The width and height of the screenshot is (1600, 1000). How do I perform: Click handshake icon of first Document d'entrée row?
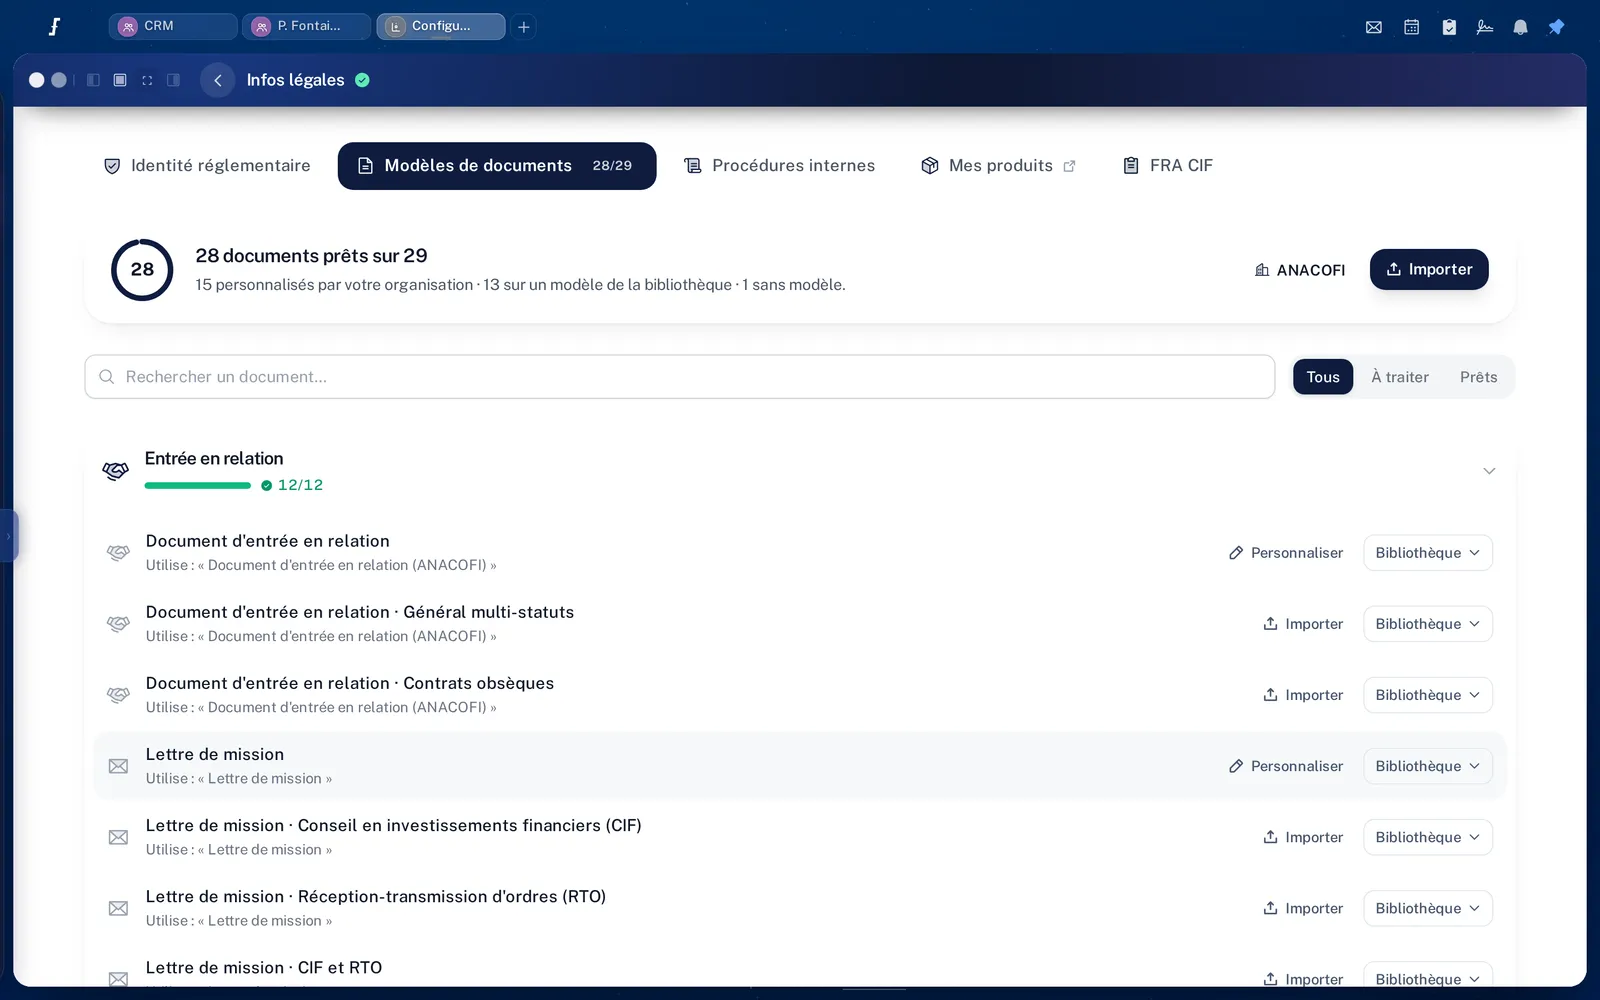[118, 553]
